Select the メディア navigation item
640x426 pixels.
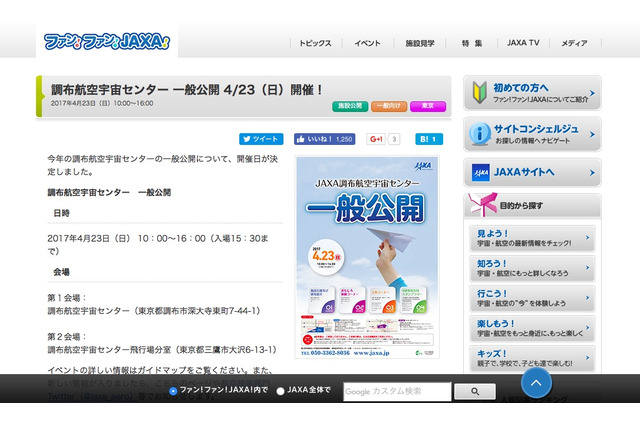pos(574,43)
